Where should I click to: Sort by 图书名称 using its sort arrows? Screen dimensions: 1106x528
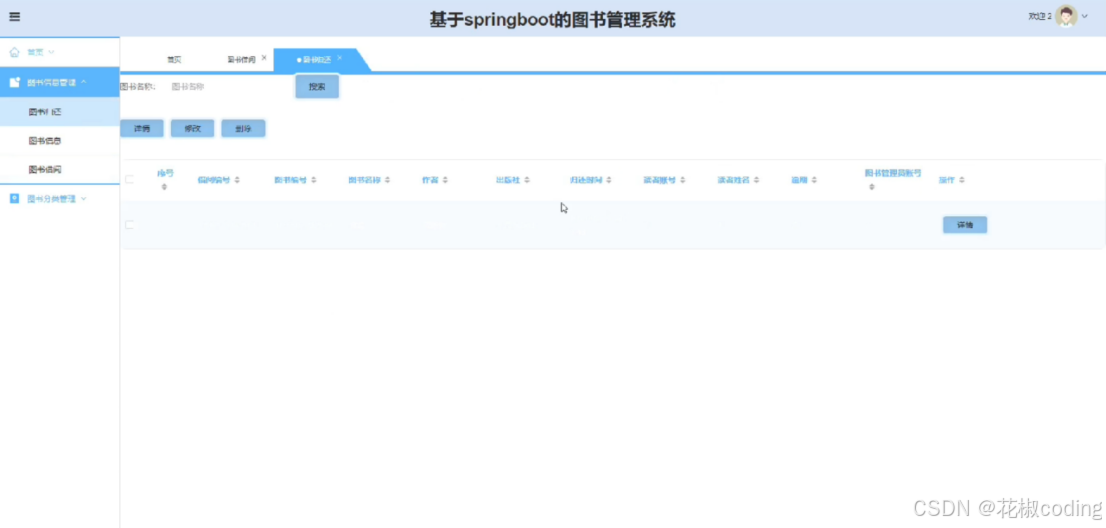click(x=387, y=180)
